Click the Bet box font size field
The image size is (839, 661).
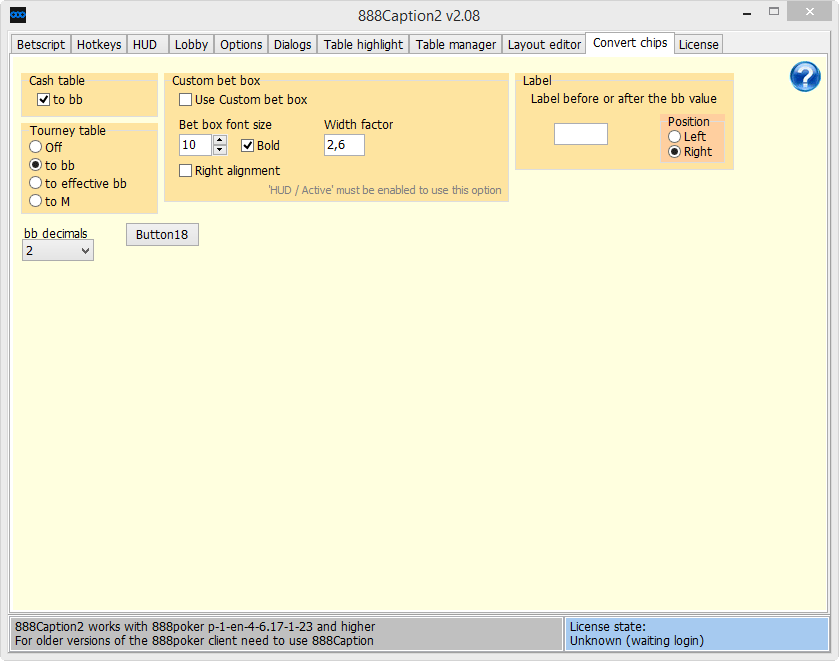click(x=195, y=145)
